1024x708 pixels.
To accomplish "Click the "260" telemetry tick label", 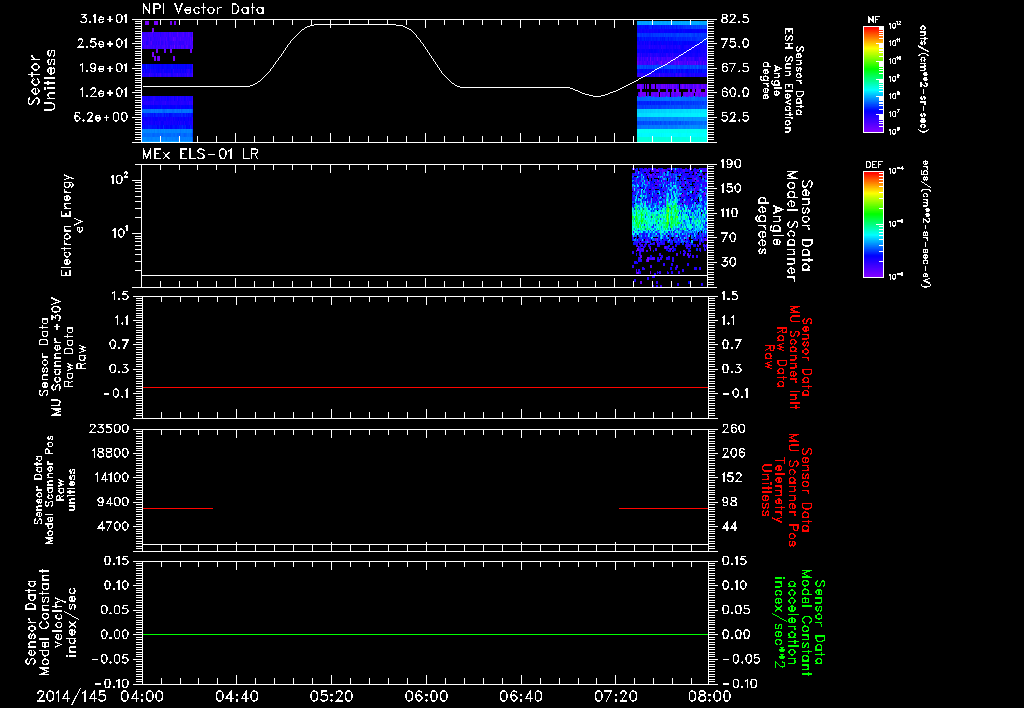I will pyautogui.click(x=732, y=429).
